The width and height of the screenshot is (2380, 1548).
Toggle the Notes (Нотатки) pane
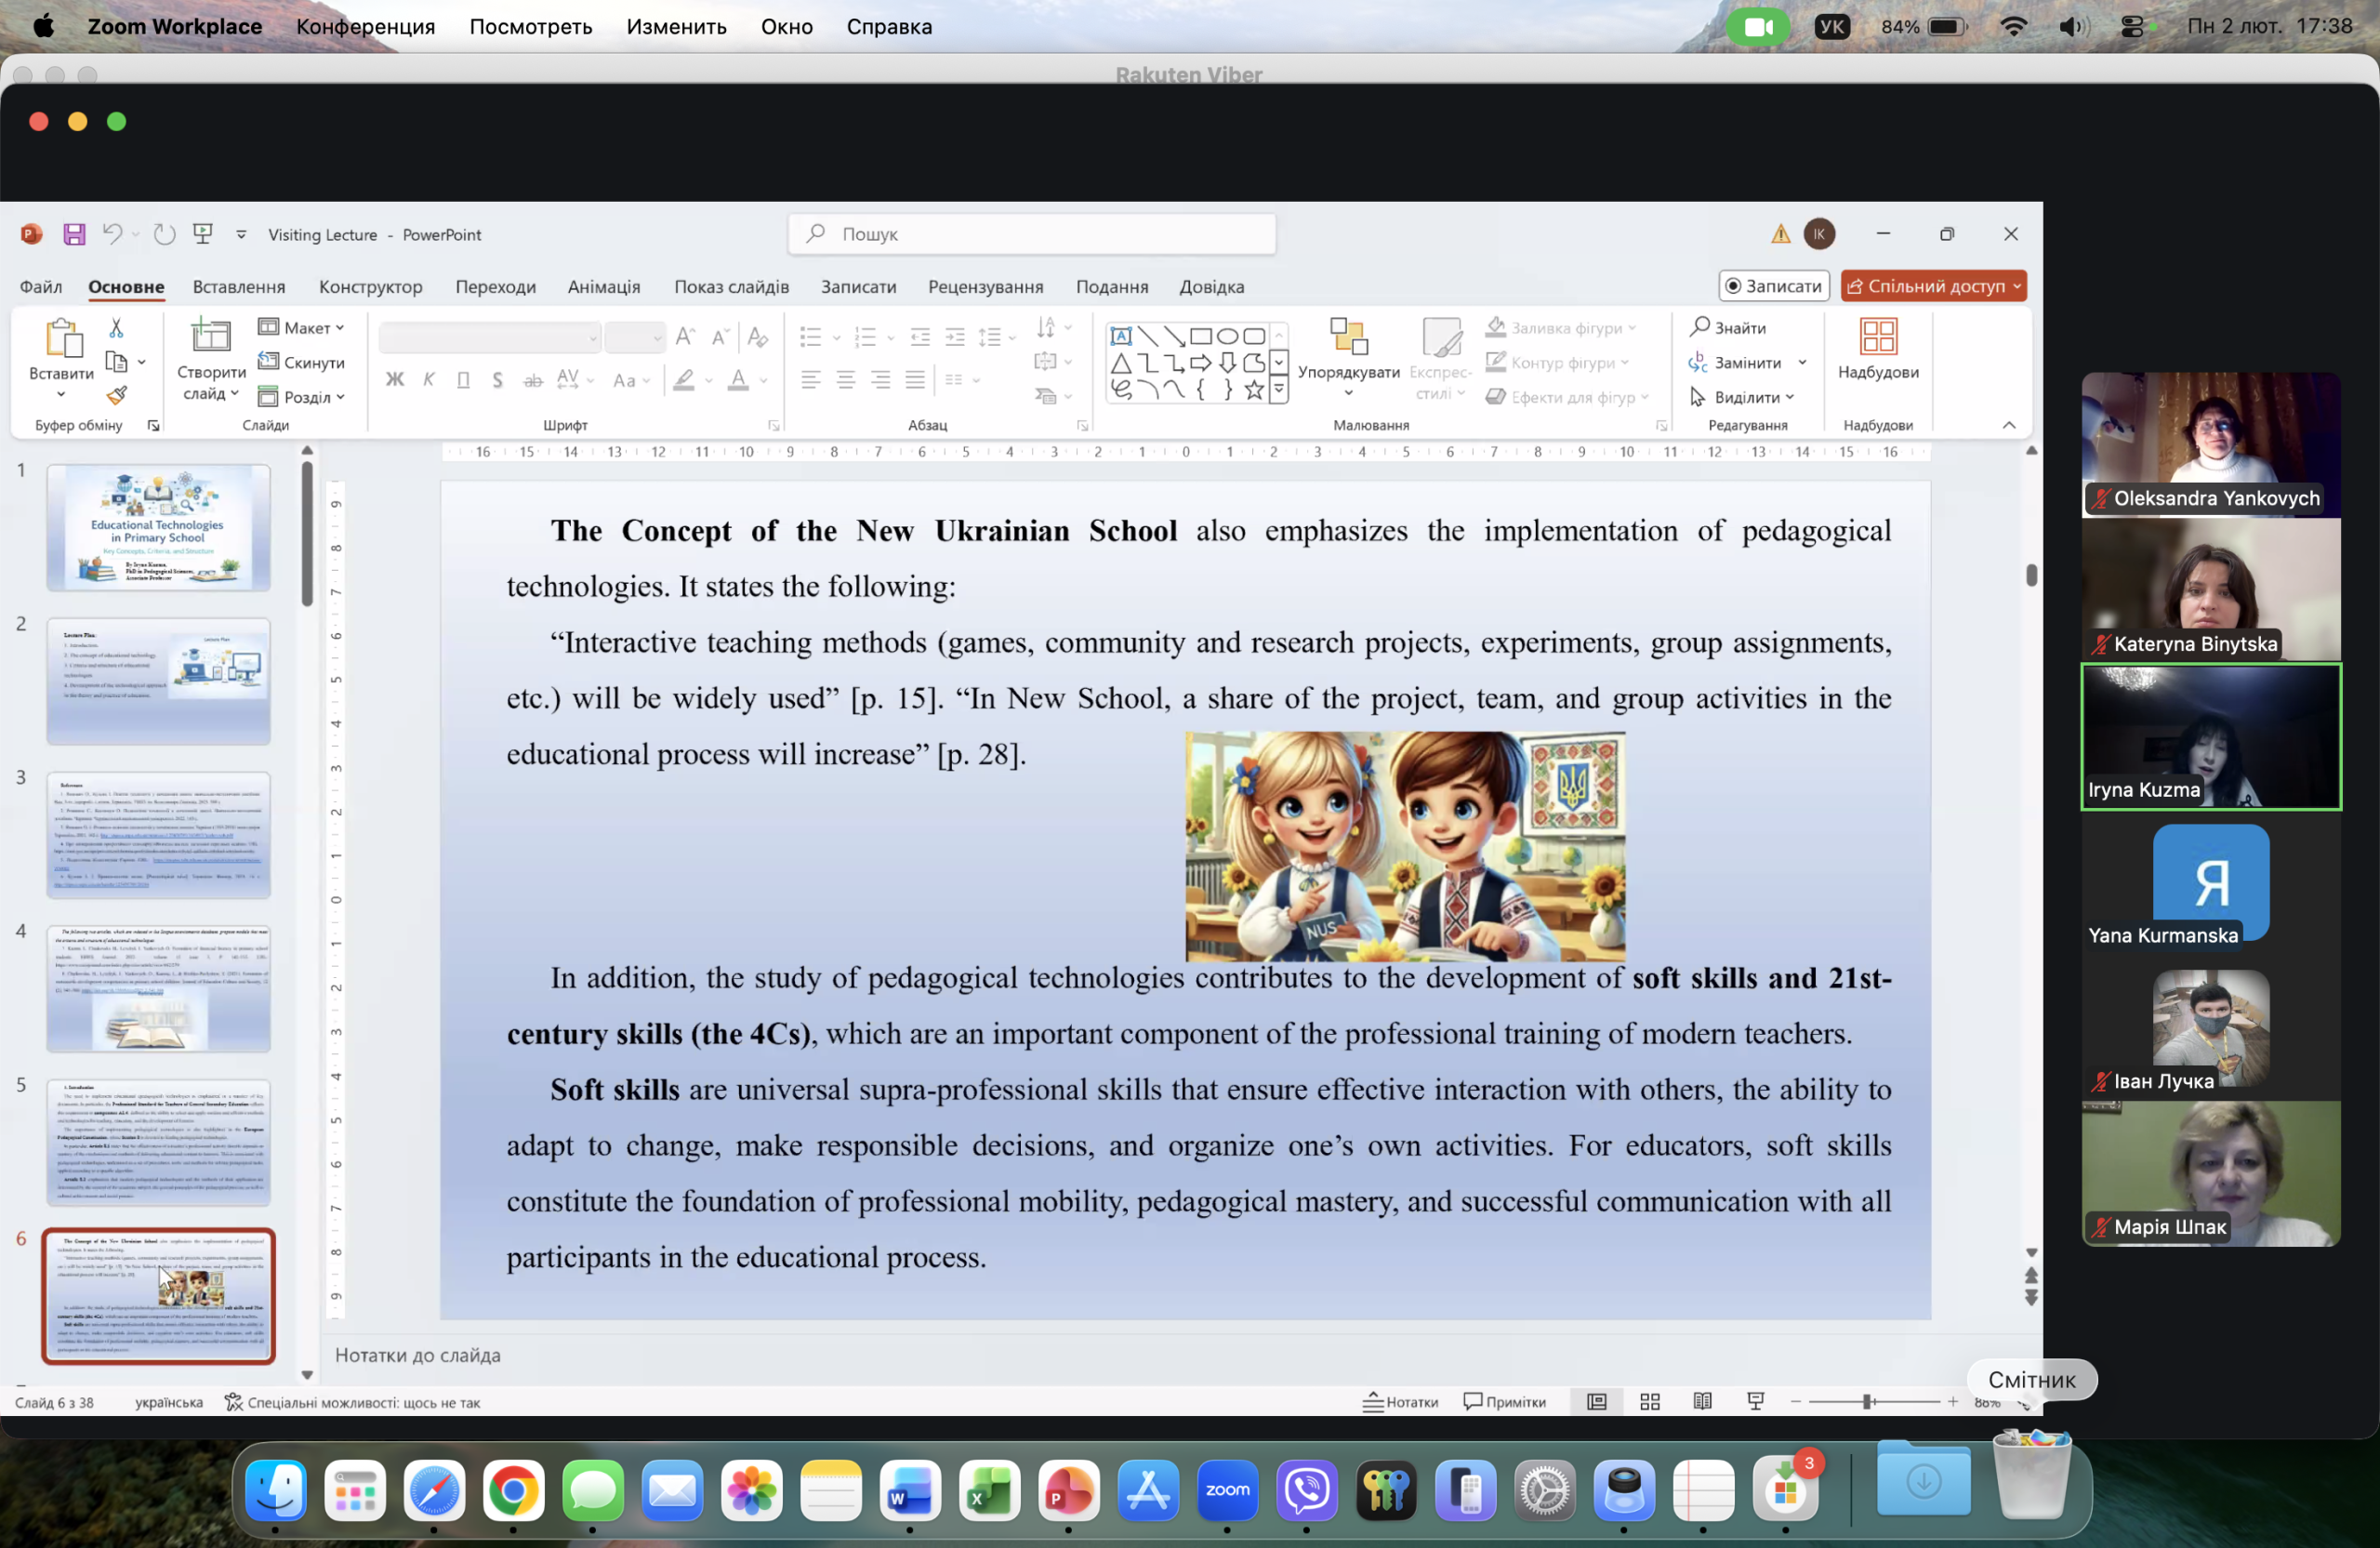tap(1400, 1402)
